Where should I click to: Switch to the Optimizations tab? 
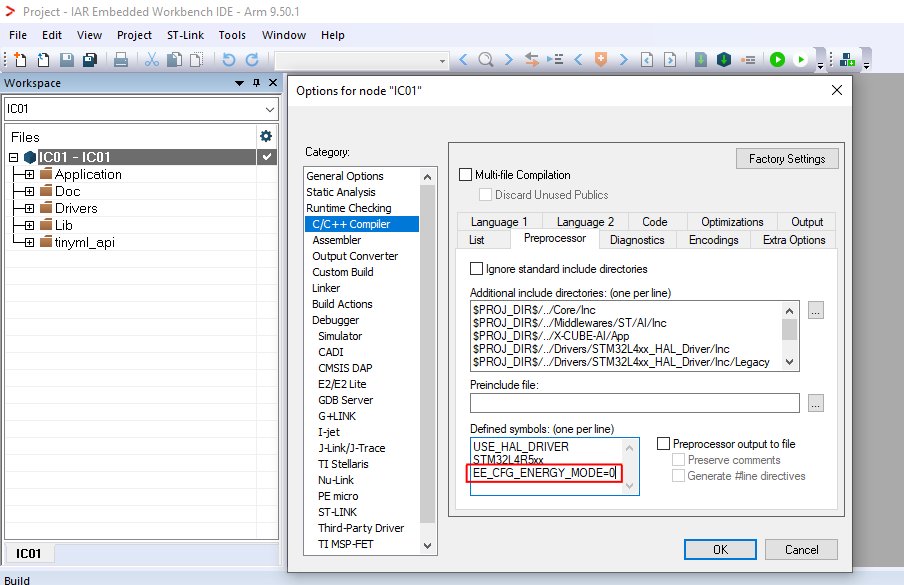(732, 222)
